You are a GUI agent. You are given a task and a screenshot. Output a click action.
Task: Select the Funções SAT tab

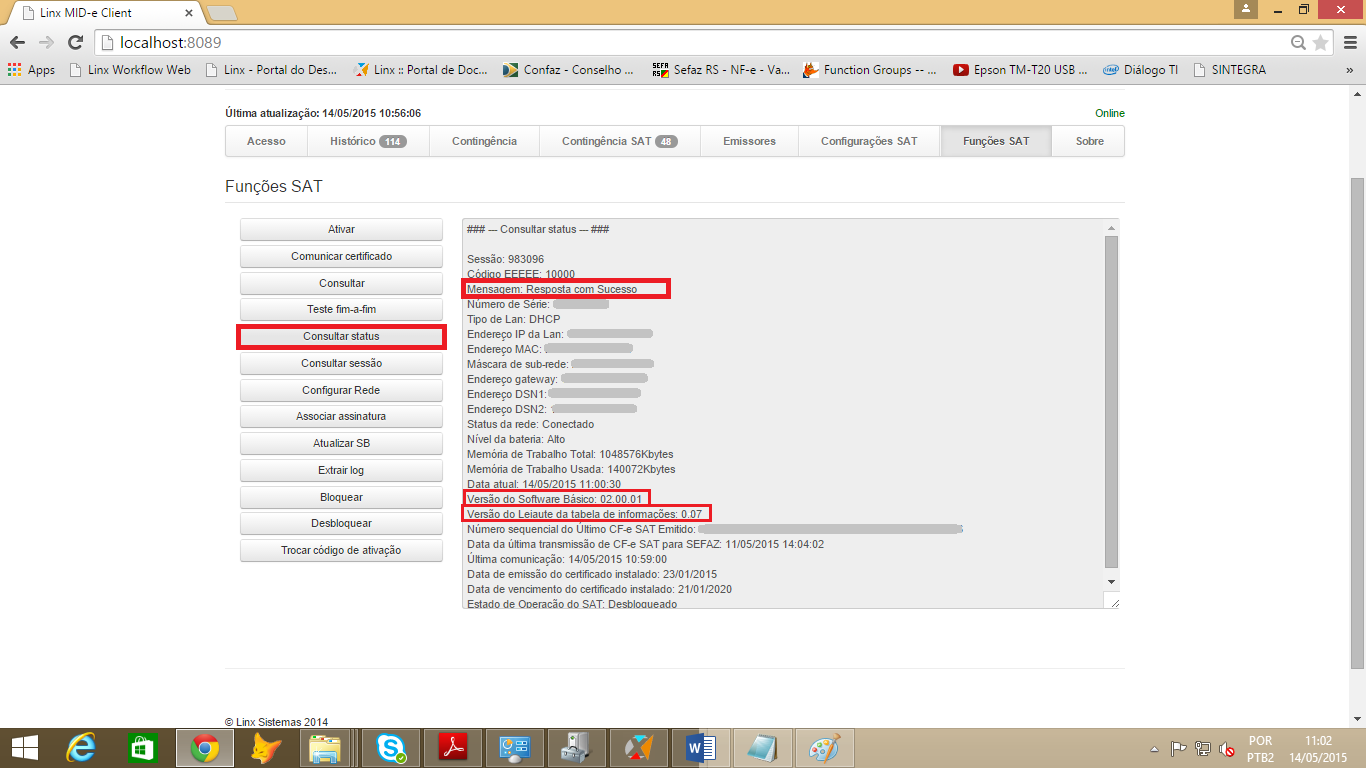click(x=996, y=141)
